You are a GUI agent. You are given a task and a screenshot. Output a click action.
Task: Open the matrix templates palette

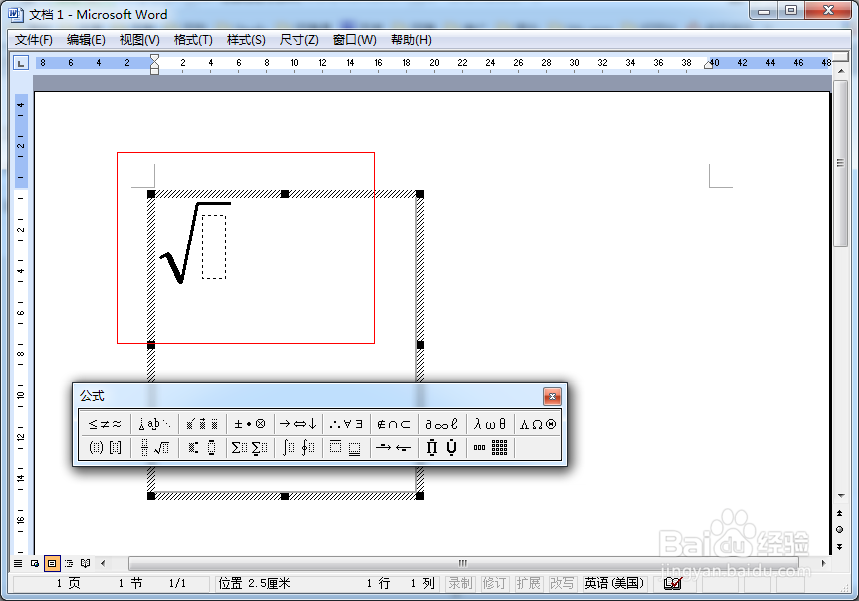click(490, 448)
